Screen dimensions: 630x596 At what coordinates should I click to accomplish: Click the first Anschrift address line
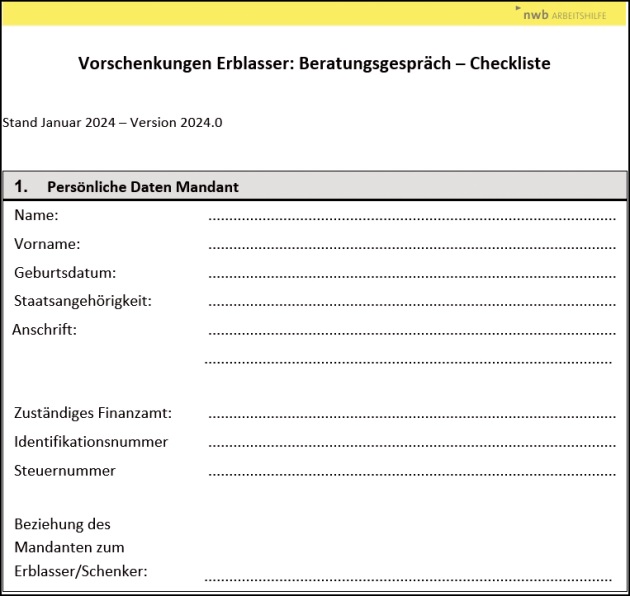tap(411, 331)
